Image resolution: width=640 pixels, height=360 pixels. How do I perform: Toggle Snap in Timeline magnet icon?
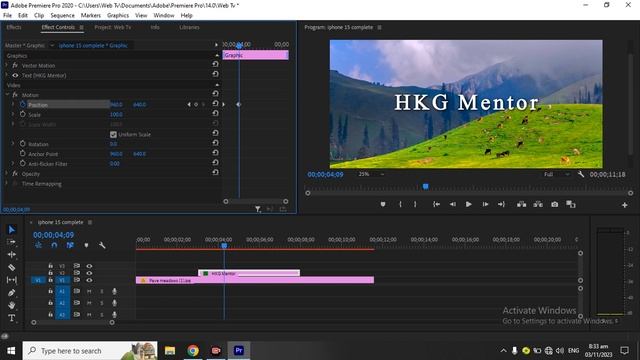tap(54, 245)
